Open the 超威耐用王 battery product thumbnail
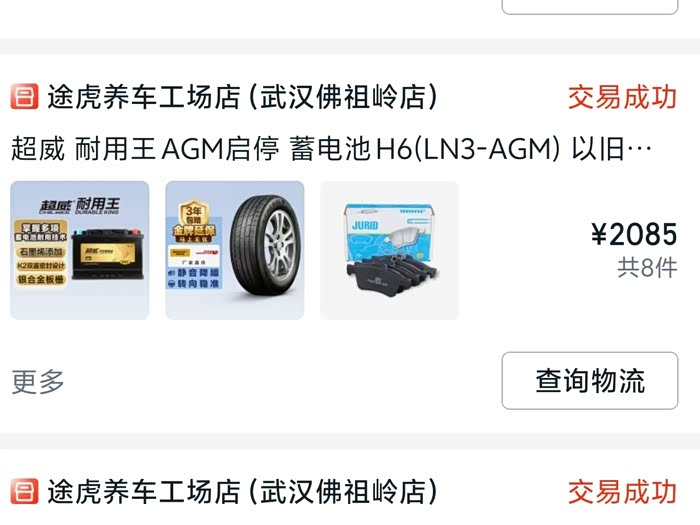The height and width of the screenshot is (525, 700). click(79, 250)
